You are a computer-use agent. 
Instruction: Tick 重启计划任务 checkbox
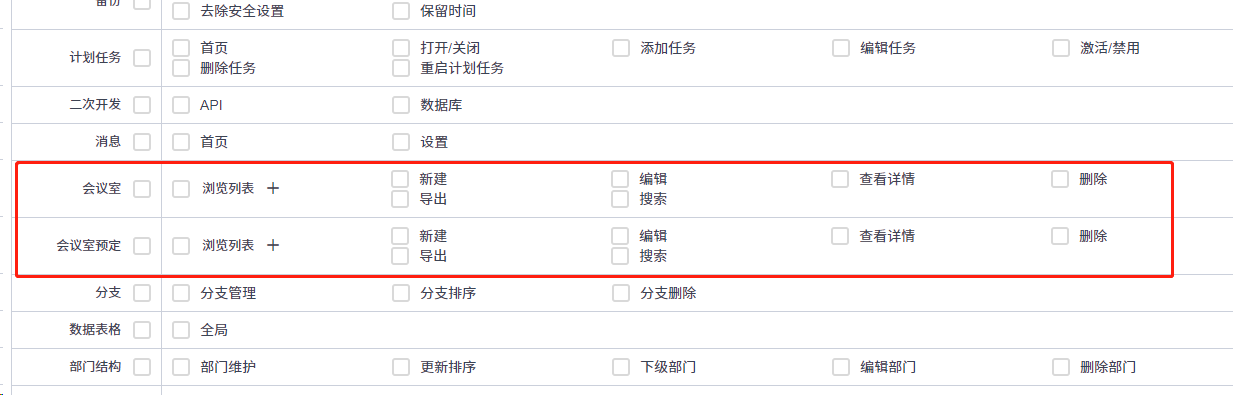tap(401, 68)
